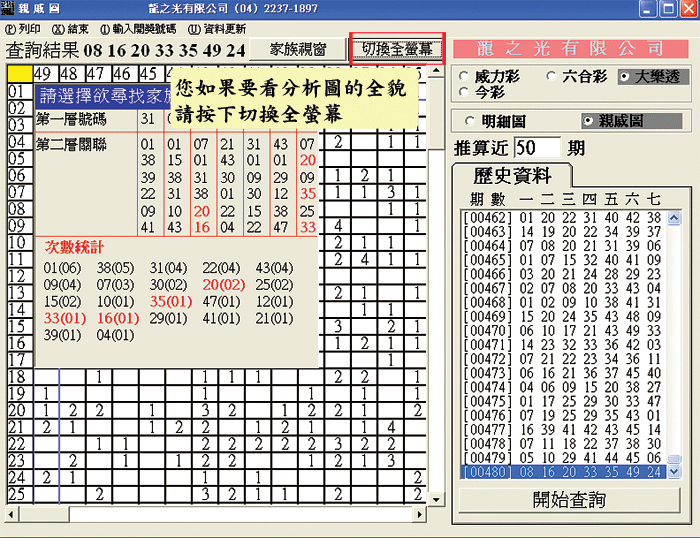Select history row [00480]
700x538 pixels.
563,472
